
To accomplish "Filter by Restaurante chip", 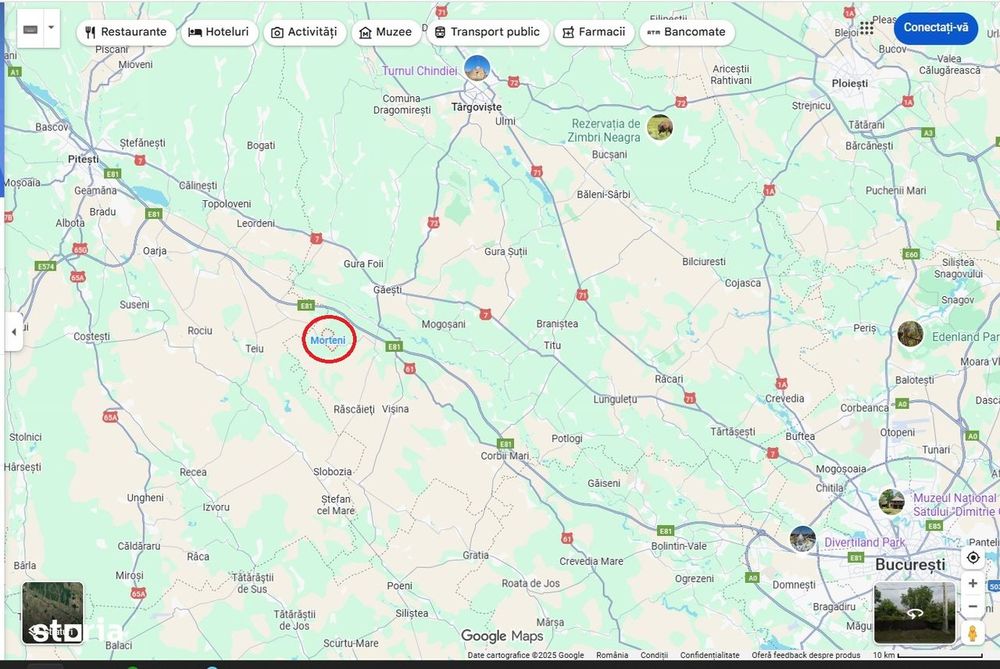I will (x=126, y=32).
